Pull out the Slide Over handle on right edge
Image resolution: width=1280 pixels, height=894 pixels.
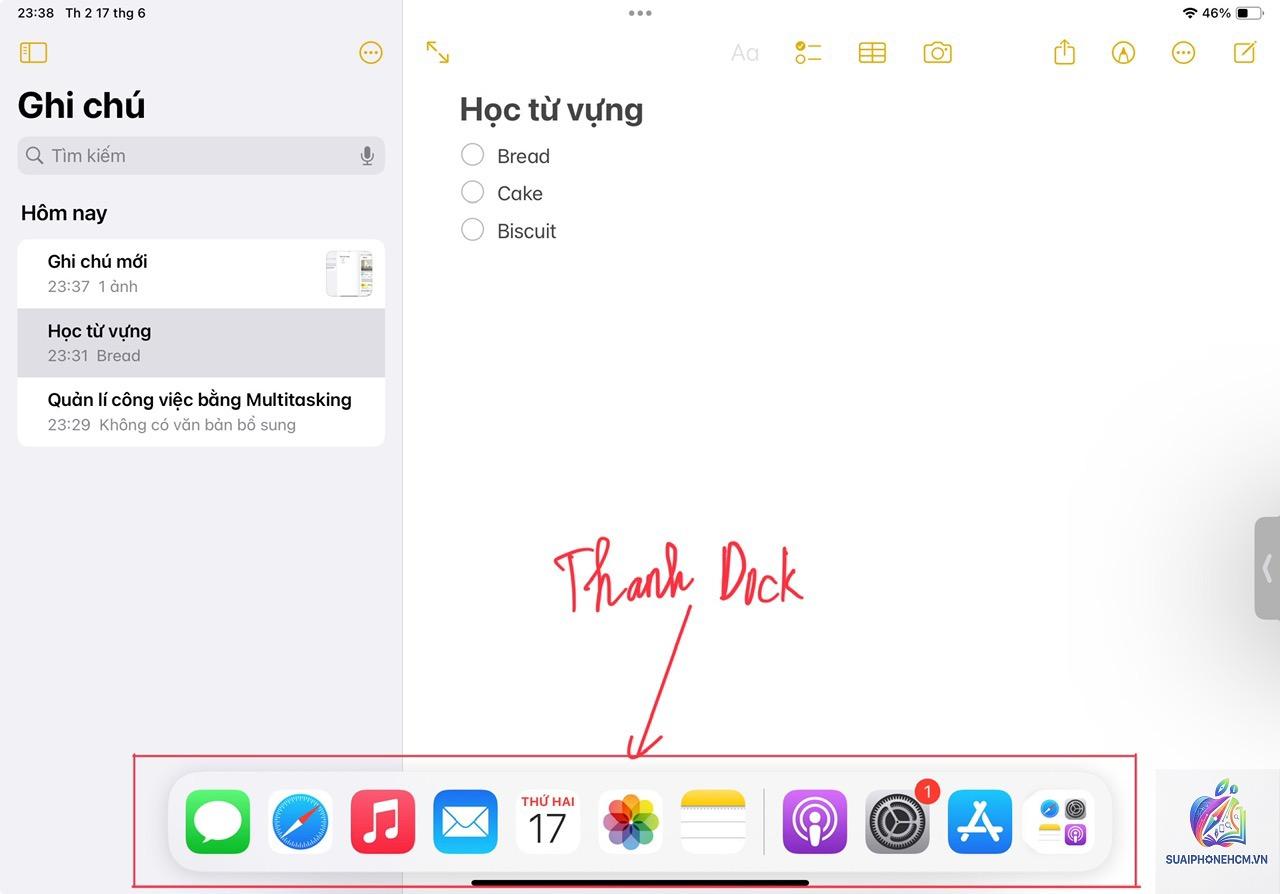[1267, 568]
